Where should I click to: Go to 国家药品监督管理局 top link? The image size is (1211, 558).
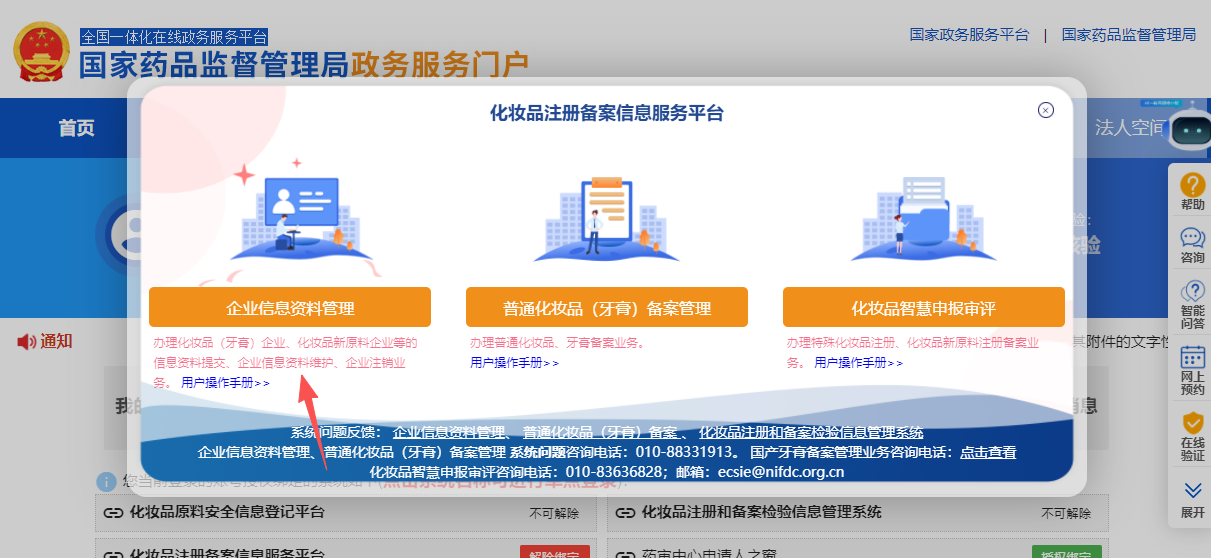[1129, 34]
